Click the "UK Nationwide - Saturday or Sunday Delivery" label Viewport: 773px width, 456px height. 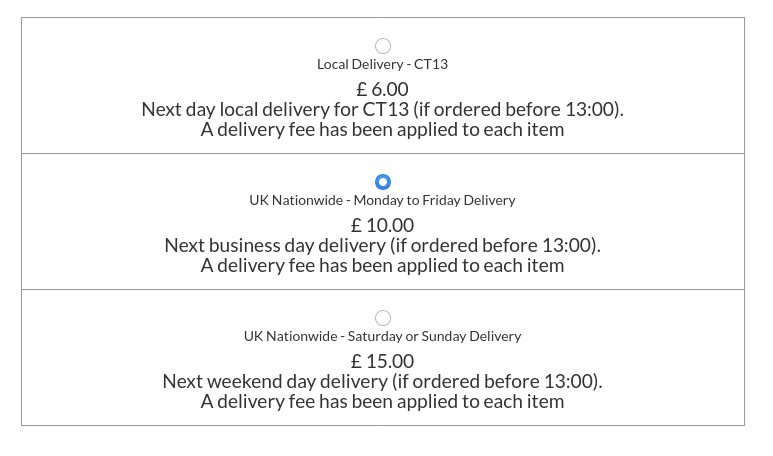tap(382, 336)
